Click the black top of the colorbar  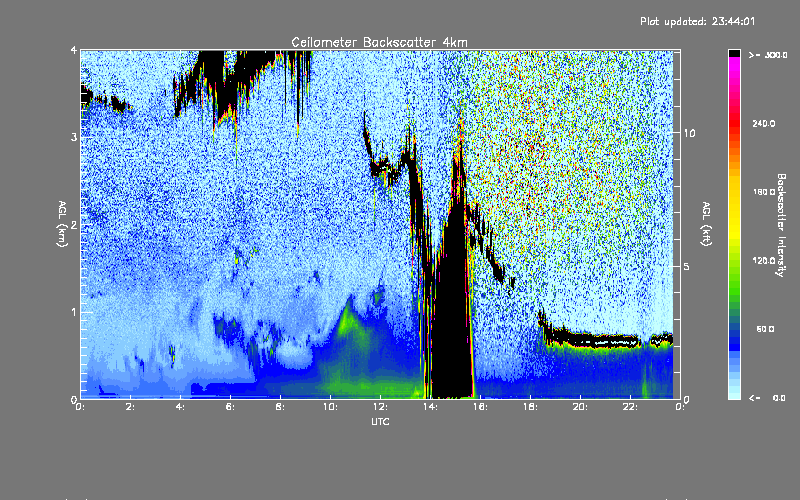point(734,53)
